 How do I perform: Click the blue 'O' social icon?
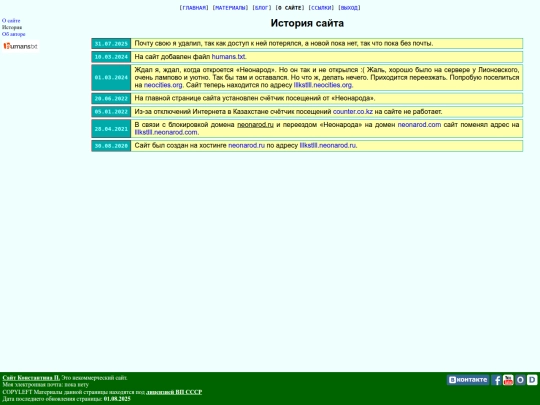coord(520,380)
